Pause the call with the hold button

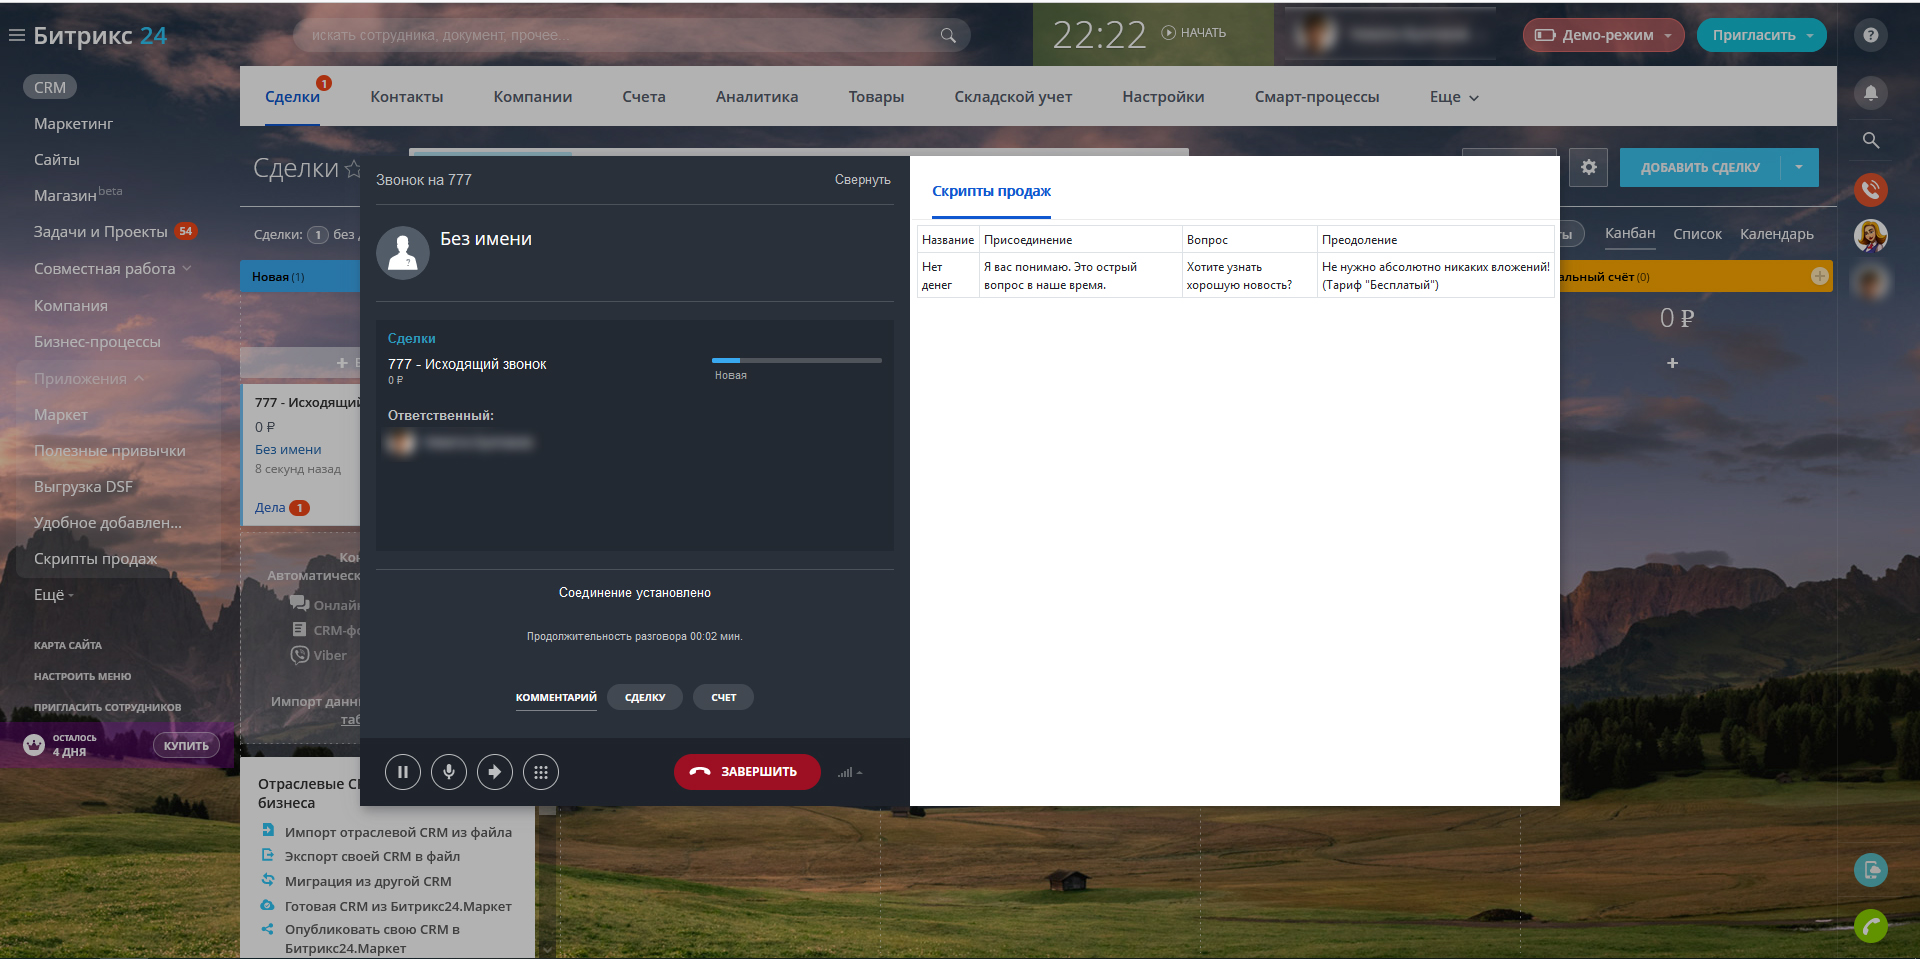[403, 771]
